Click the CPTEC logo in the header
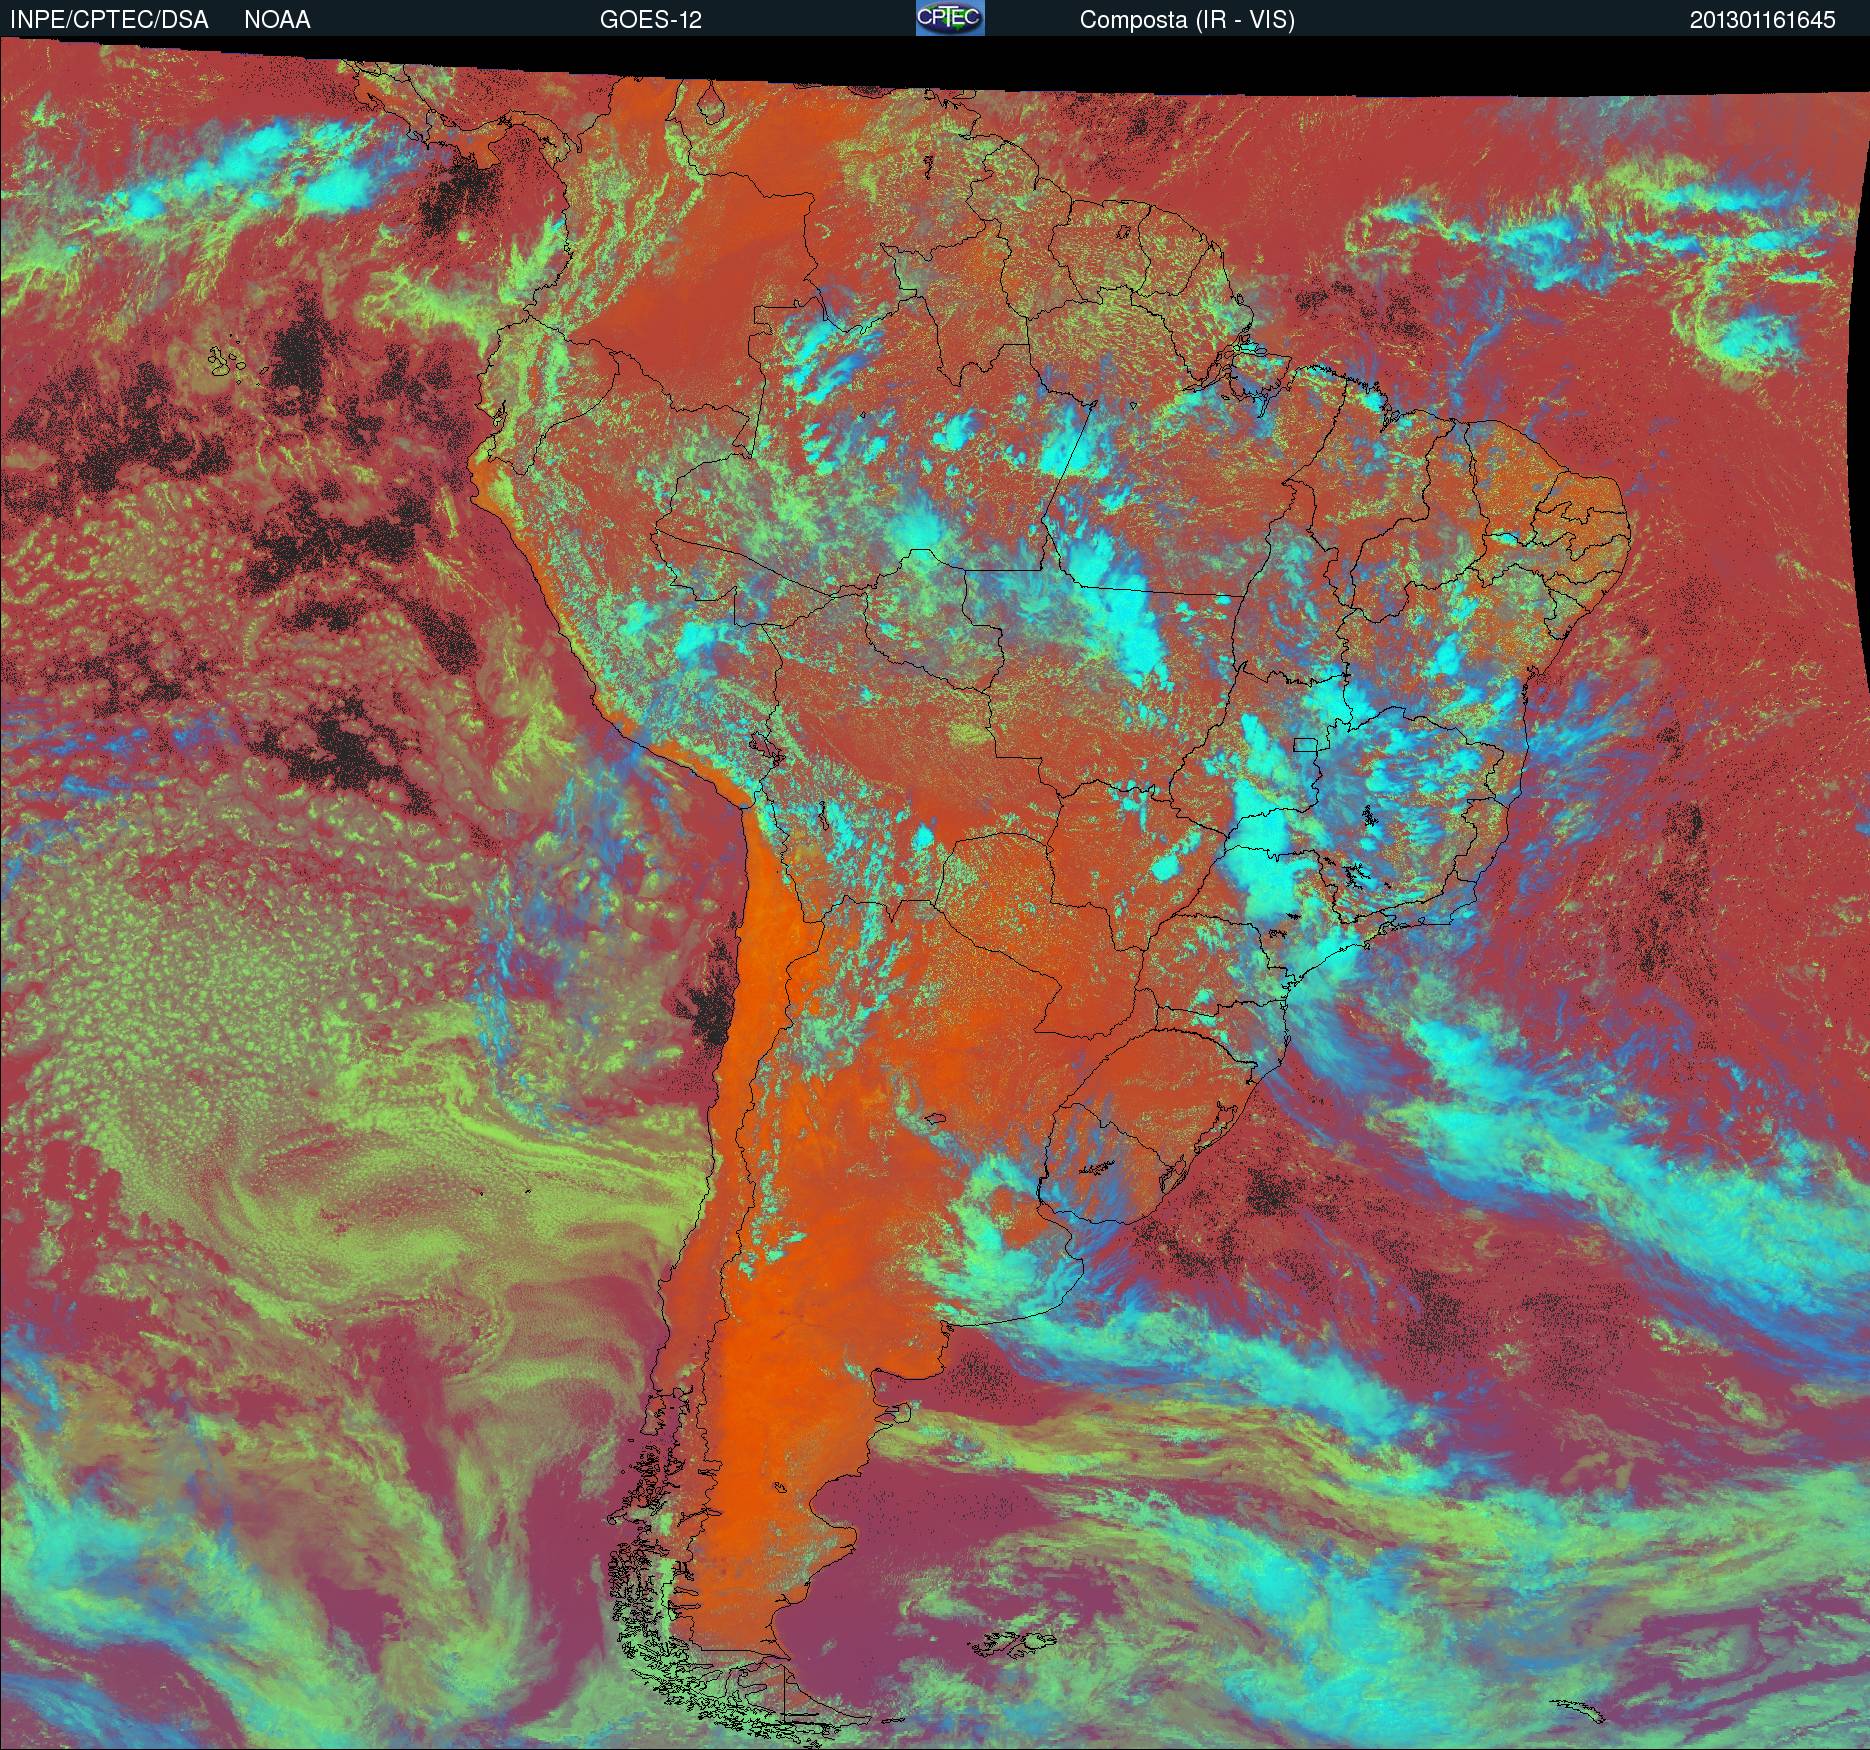 pos(950,18)
